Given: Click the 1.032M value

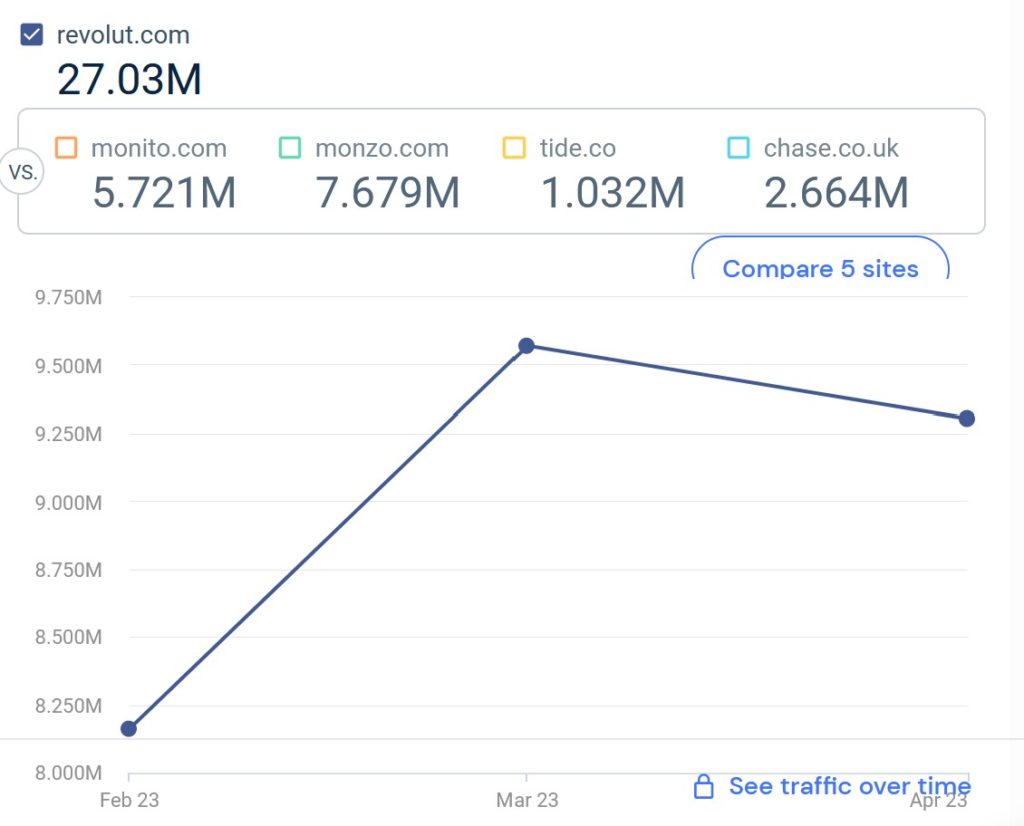Looking at the screenshot, I should point(613,193).
